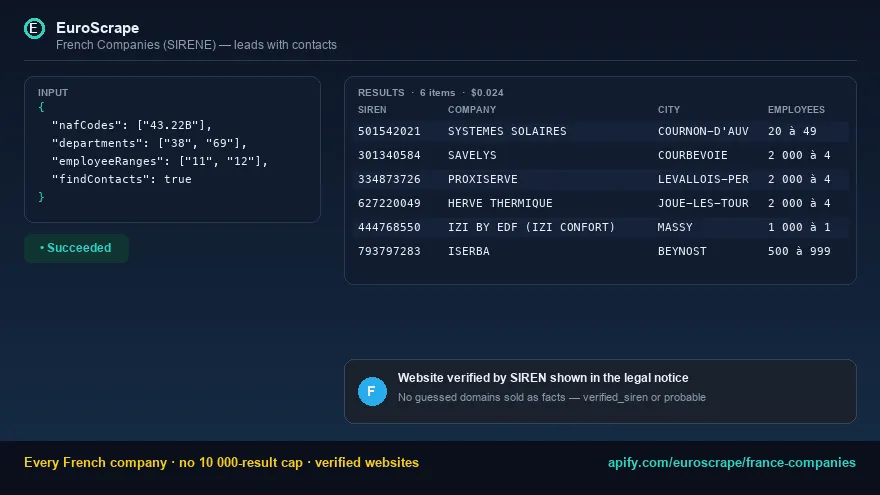Click ISERBA company name

469,251
